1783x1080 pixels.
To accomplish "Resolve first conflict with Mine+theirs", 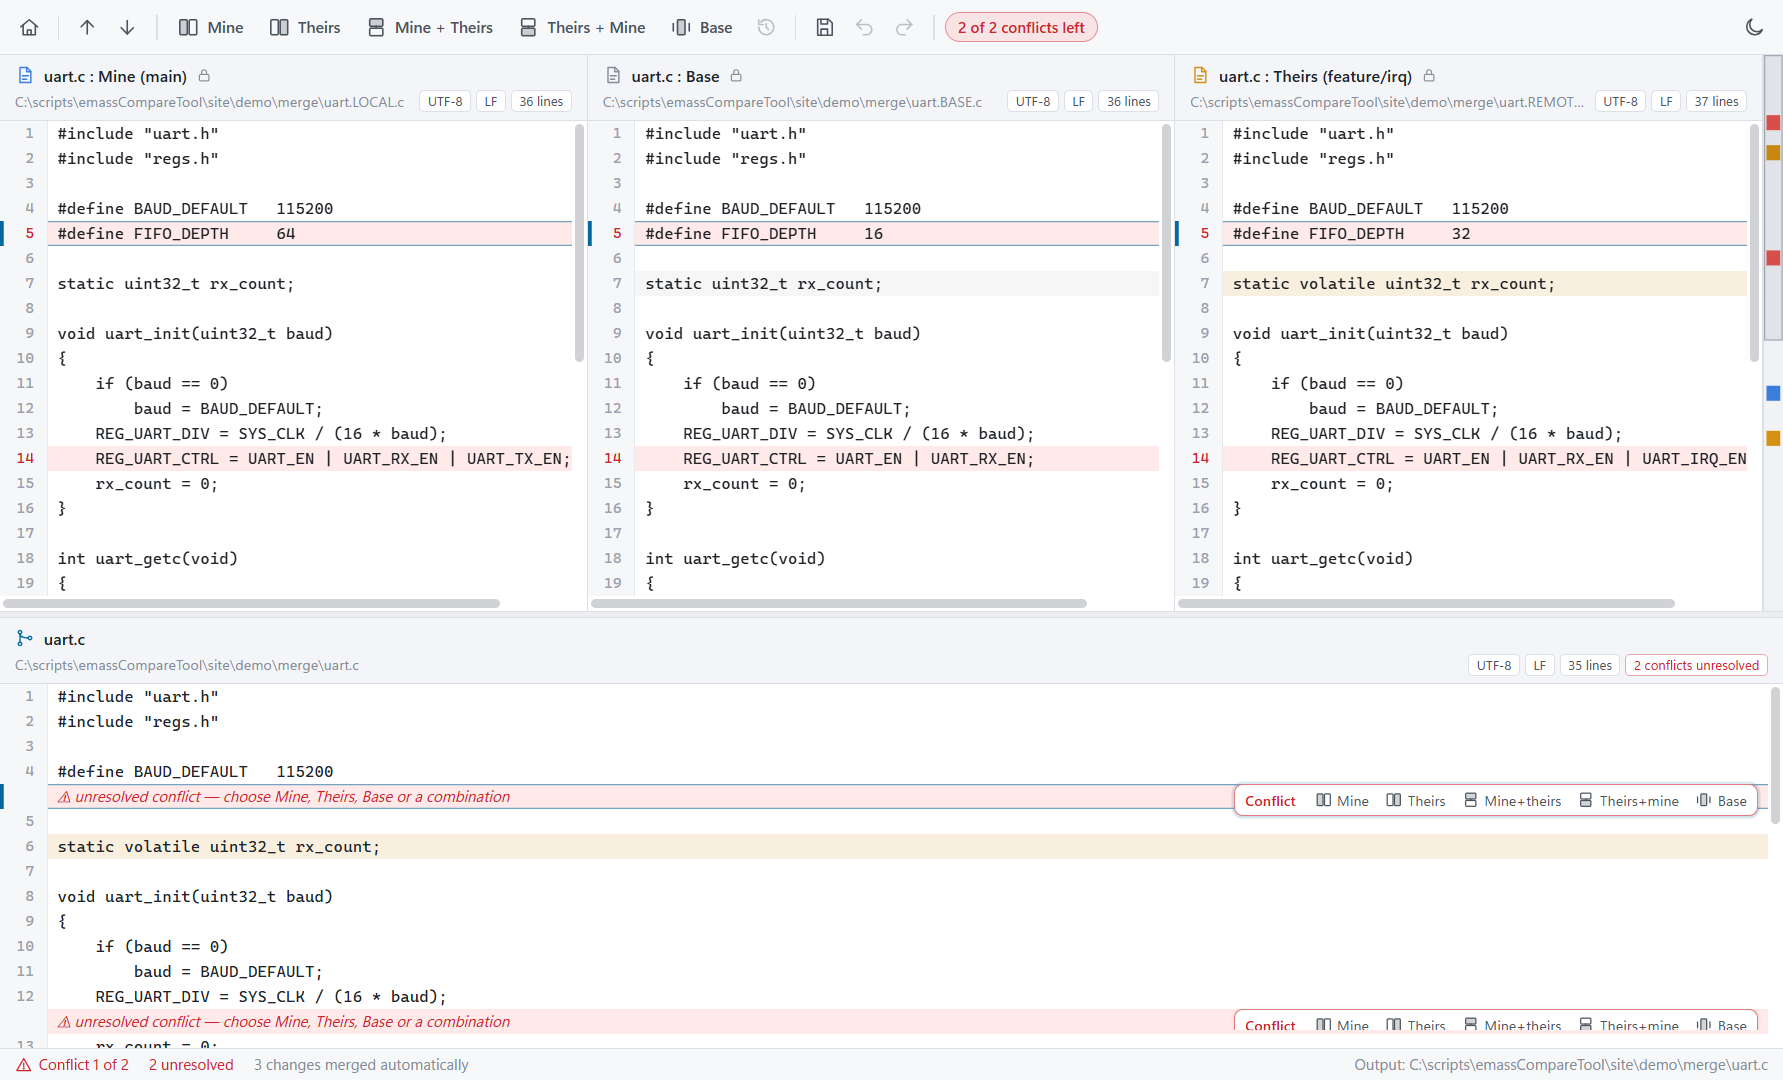I will coord(1512,801).
